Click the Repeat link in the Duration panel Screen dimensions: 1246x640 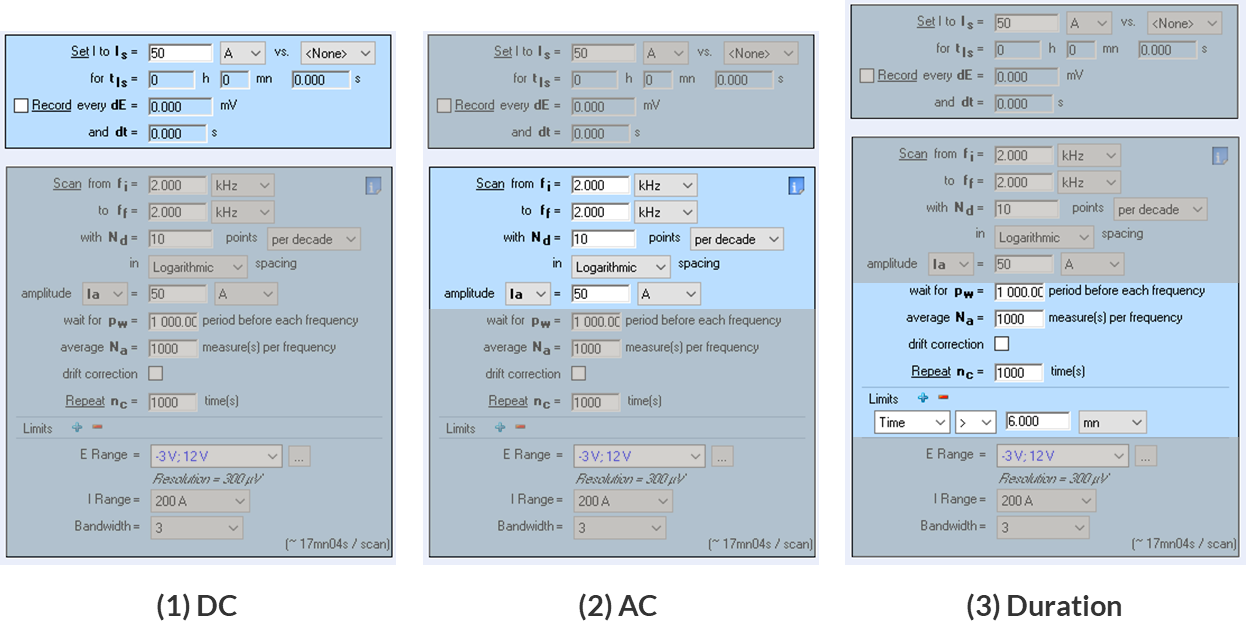click(x=930, y=371)
